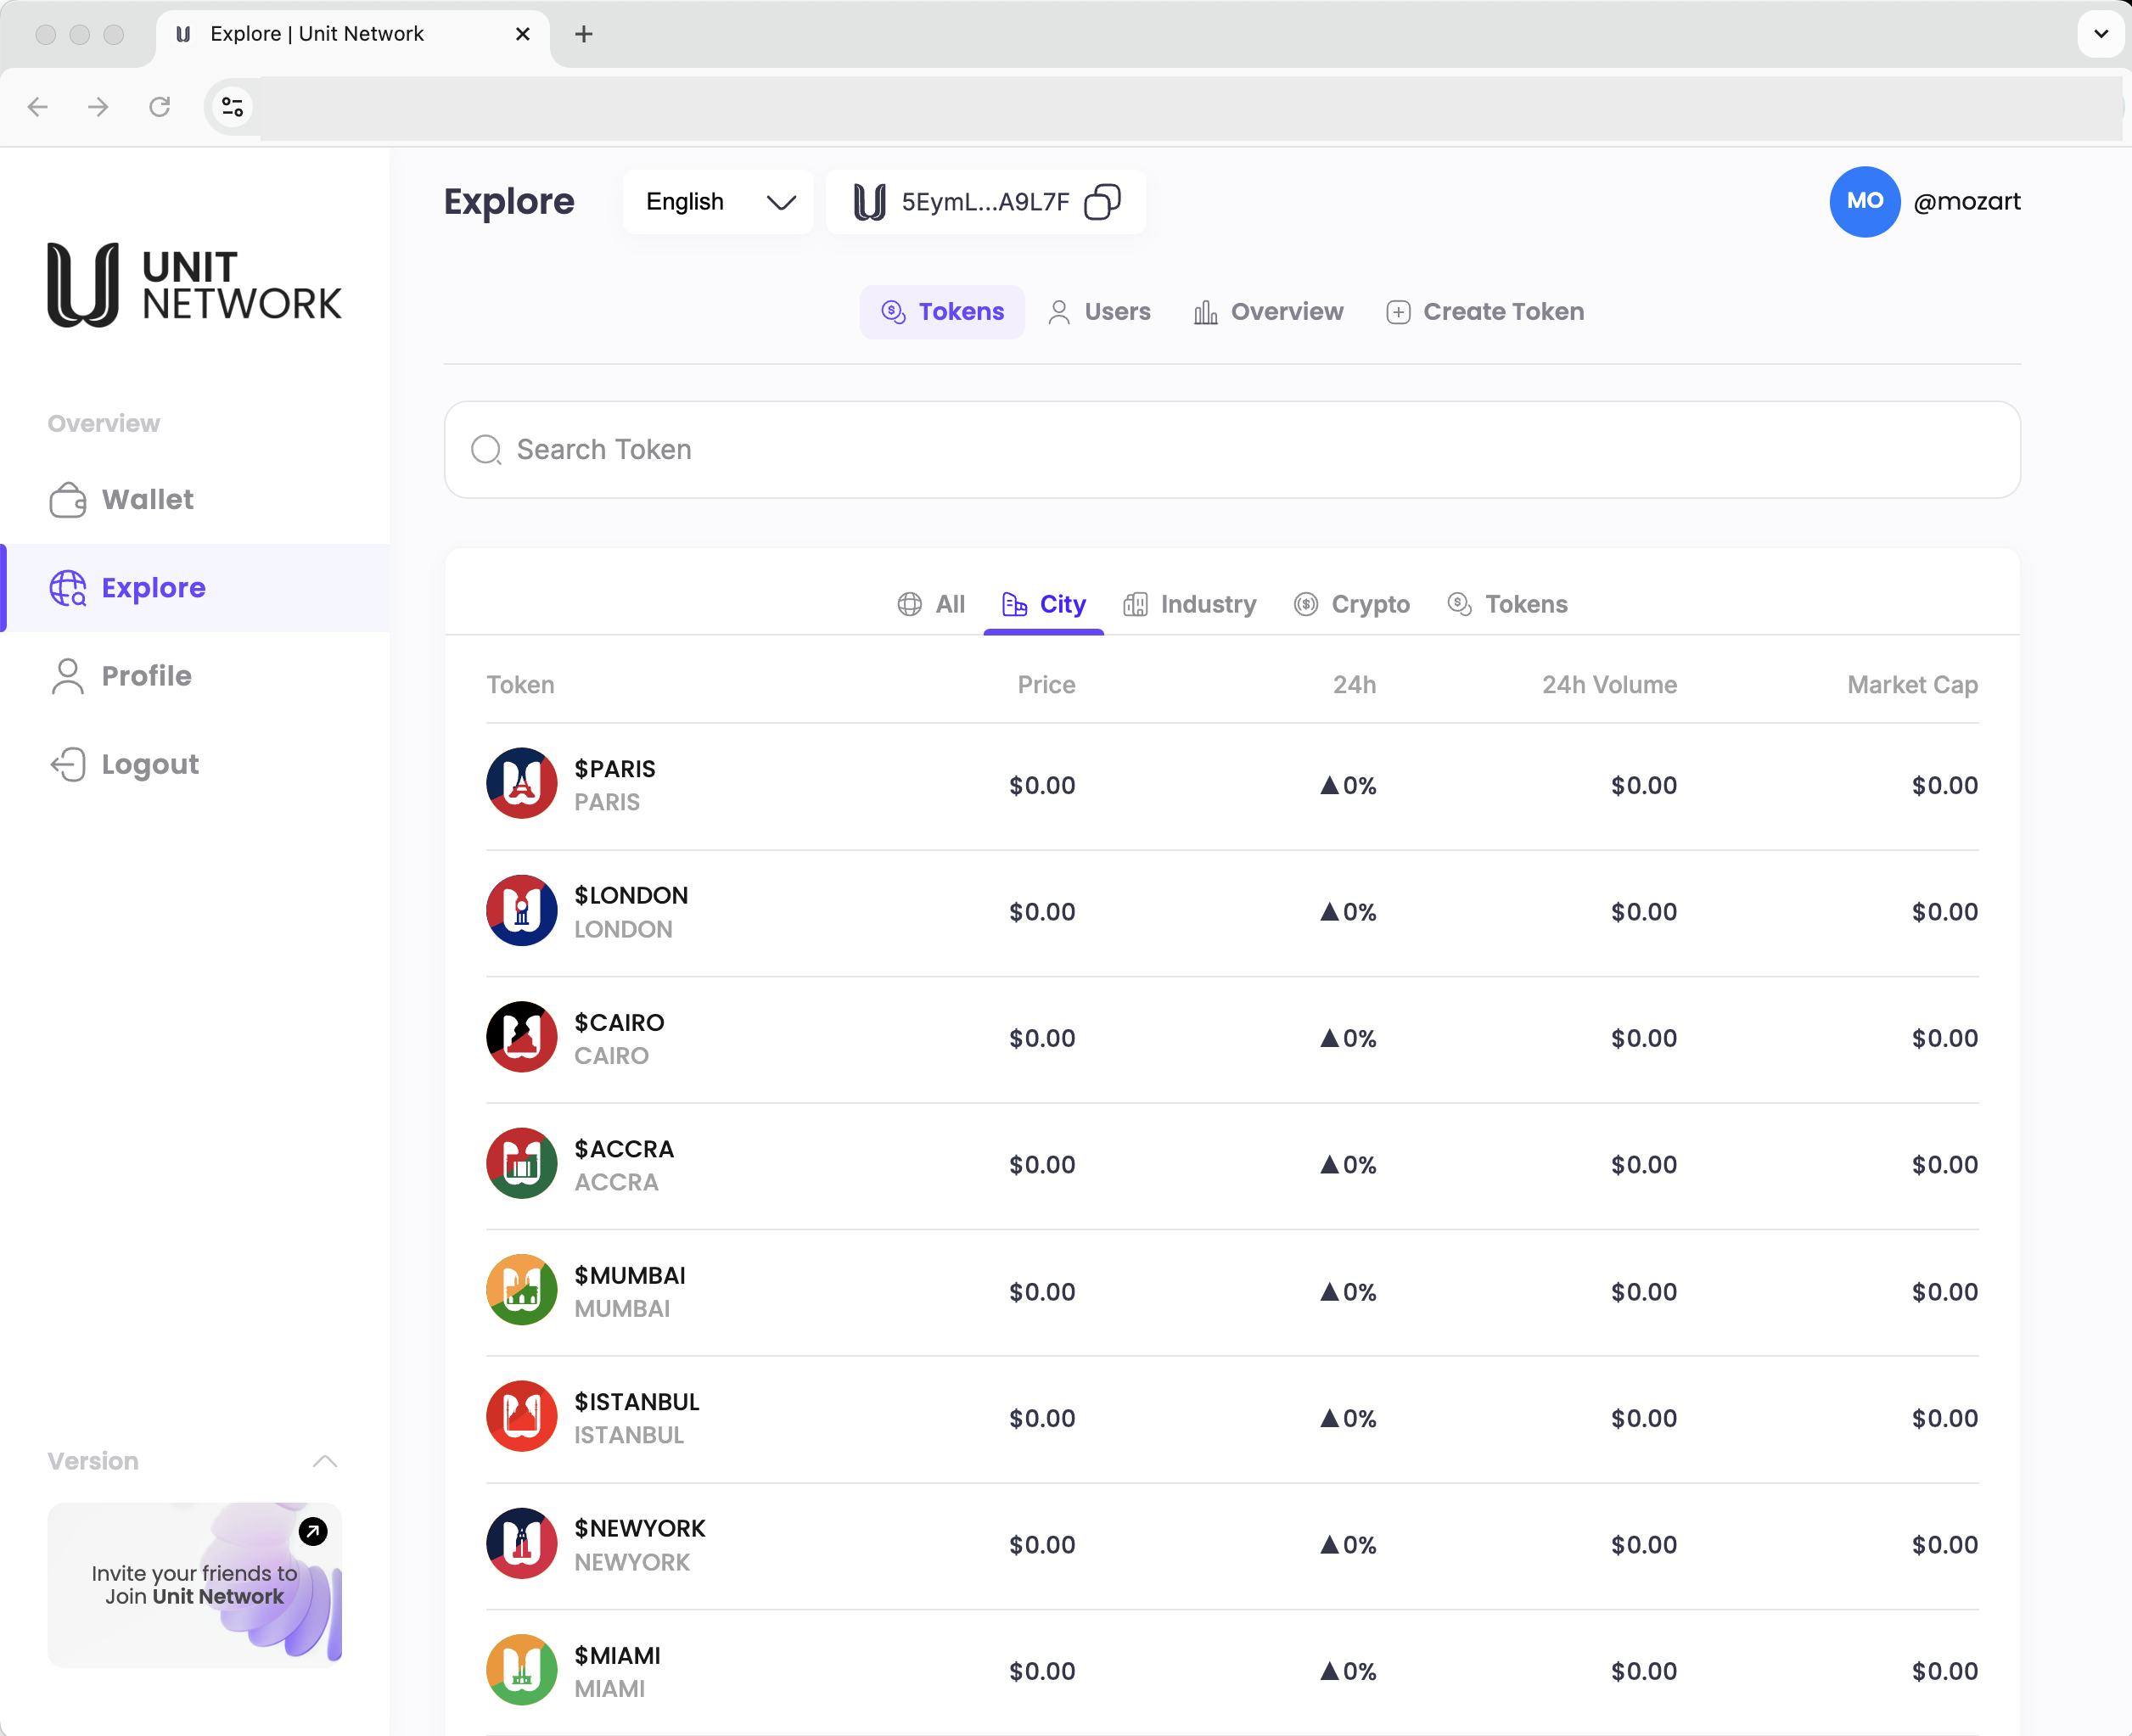This screenshot has width=2132, height=1736.
Task: Open the tab search chevron at the top right
Action: pyautogui.click(x=2101, y=34)
